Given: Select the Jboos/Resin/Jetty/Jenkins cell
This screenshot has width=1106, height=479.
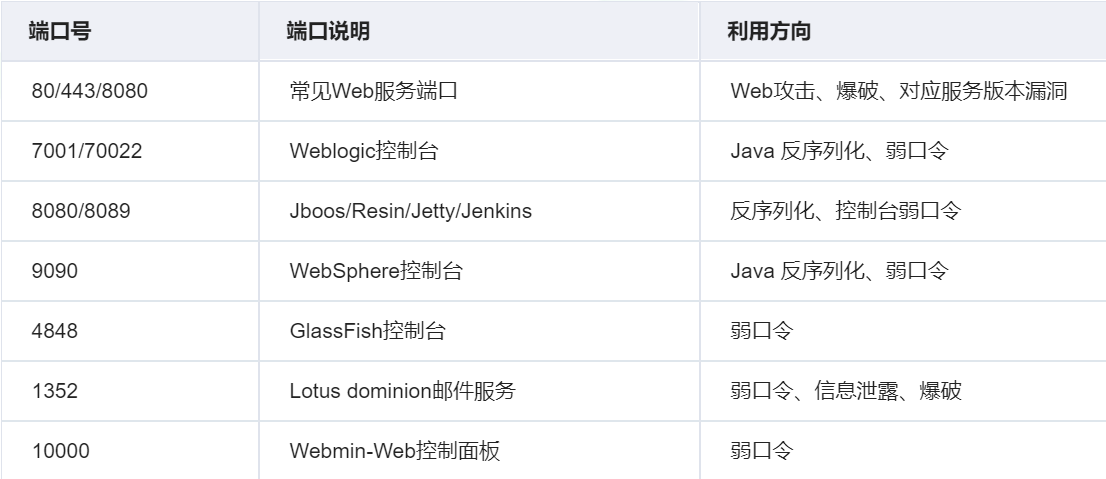Looking at the screenshot, I should pyautogui.click(x=479, y=211).
